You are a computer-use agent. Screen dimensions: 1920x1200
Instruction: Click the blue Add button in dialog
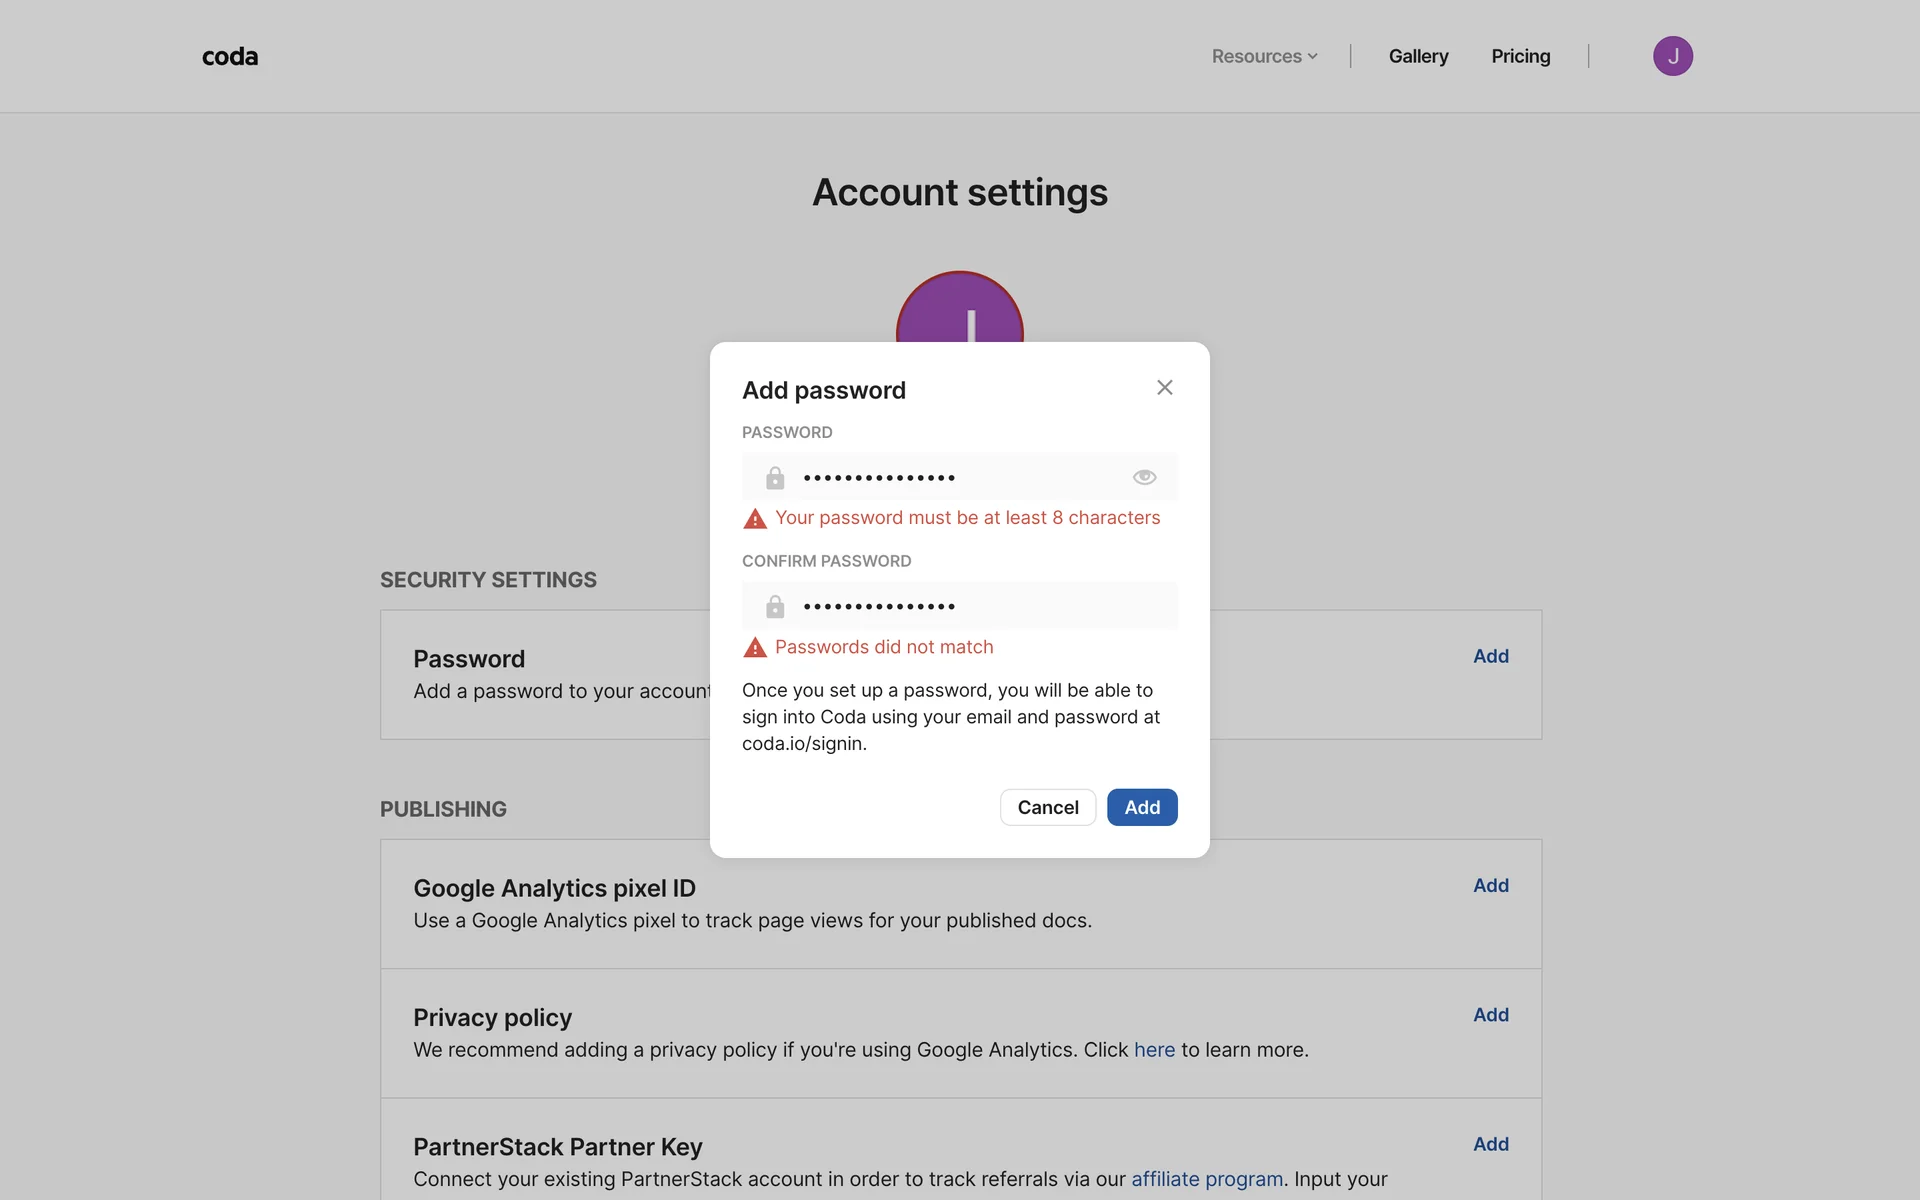[x=1142, y=808]
